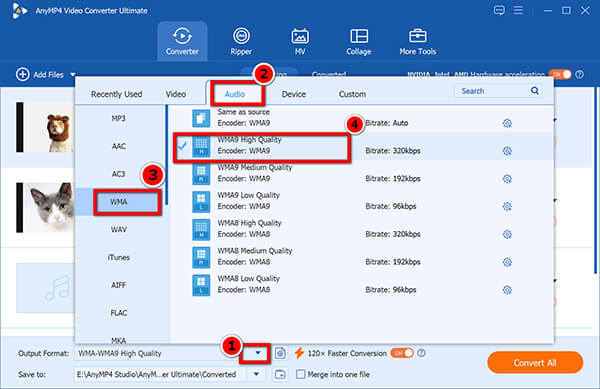Select WMA format in list

point(119,202)
